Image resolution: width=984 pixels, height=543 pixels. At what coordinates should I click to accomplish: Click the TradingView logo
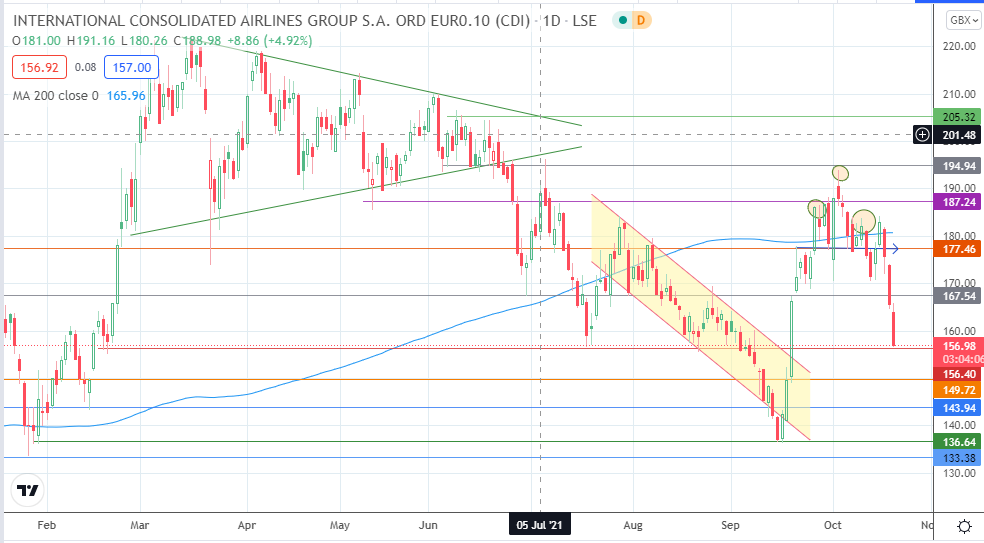(28, 490)
